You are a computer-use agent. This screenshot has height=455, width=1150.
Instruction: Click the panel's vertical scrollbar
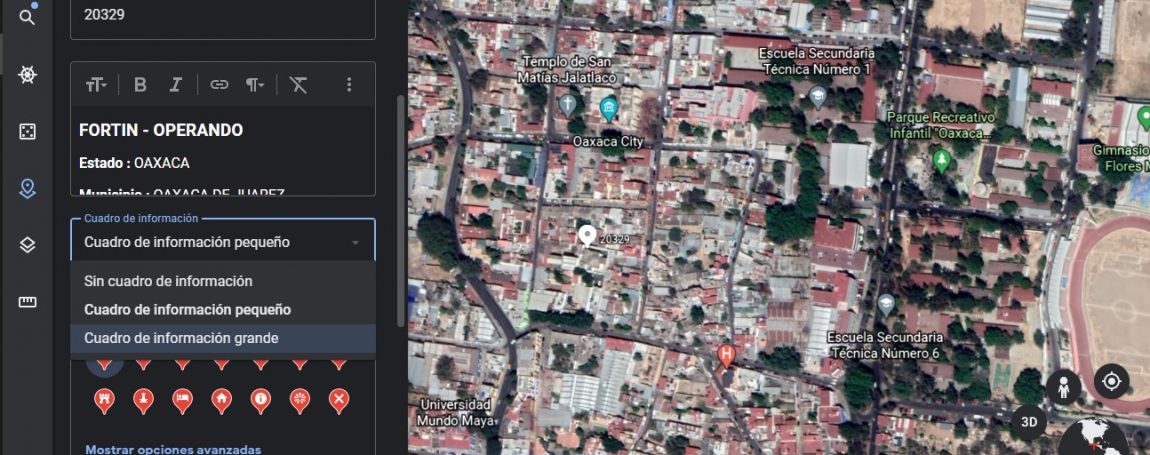click(400, 211)
